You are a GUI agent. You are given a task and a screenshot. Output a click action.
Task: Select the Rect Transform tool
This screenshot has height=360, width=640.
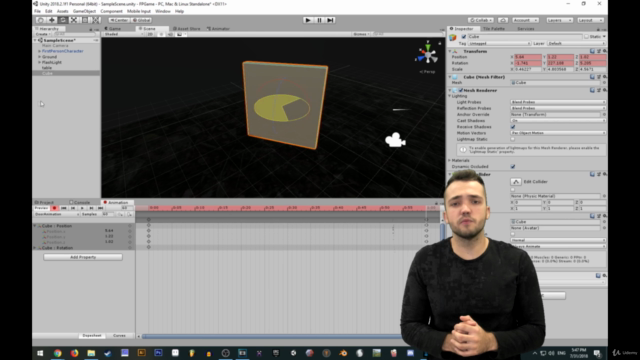[85, 20]
